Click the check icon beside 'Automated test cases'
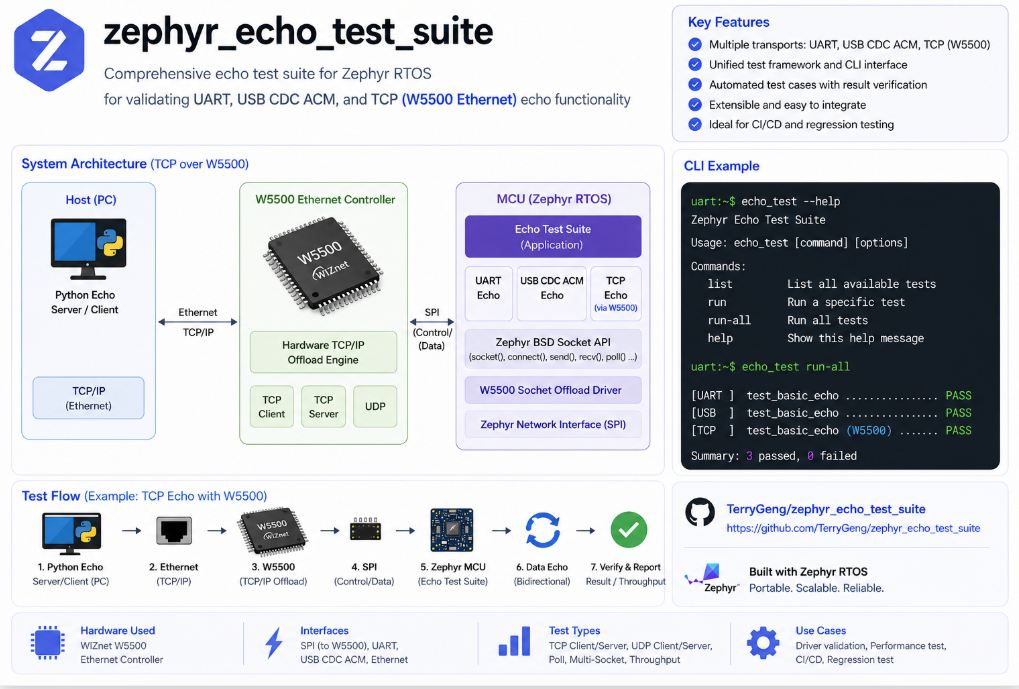1019x689 pixels. pos(695,84)
